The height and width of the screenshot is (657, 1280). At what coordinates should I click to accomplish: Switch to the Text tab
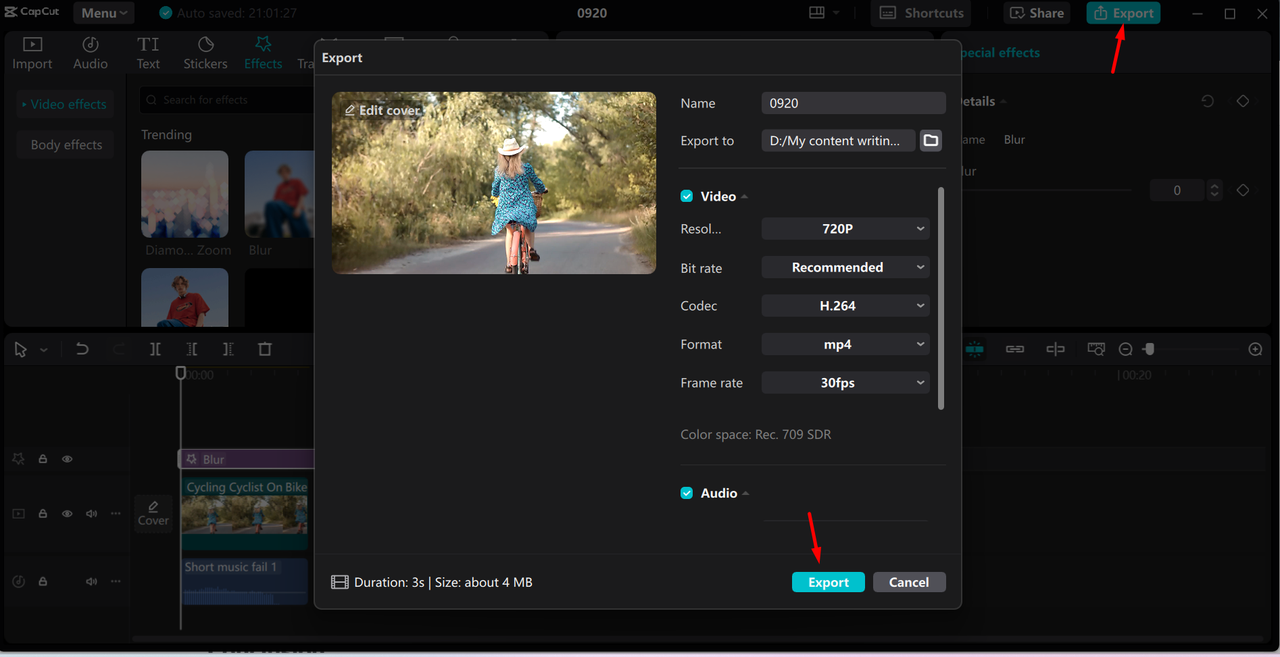click(148, 53)
